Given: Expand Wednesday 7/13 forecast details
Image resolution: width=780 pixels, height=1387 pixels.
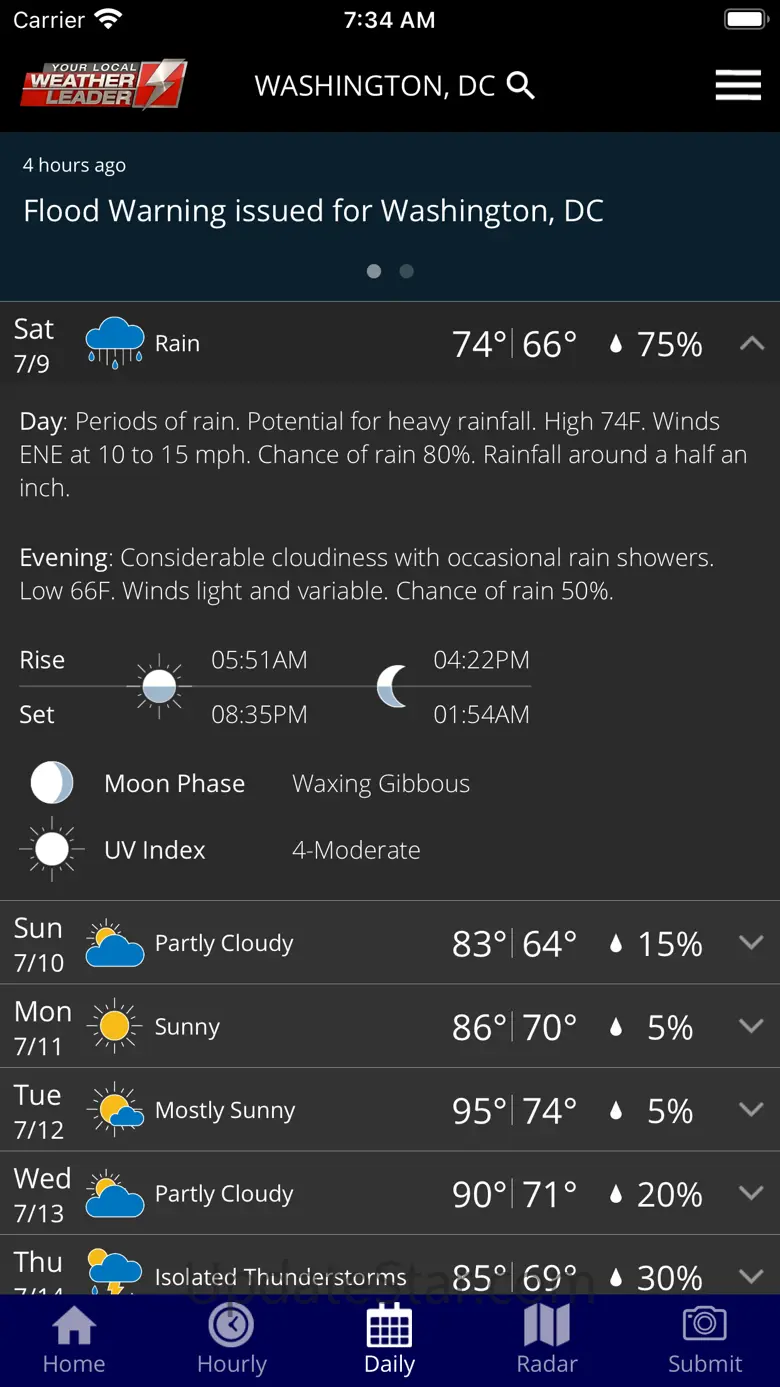Looking at the screenshot, I should tap(751, 1193).
